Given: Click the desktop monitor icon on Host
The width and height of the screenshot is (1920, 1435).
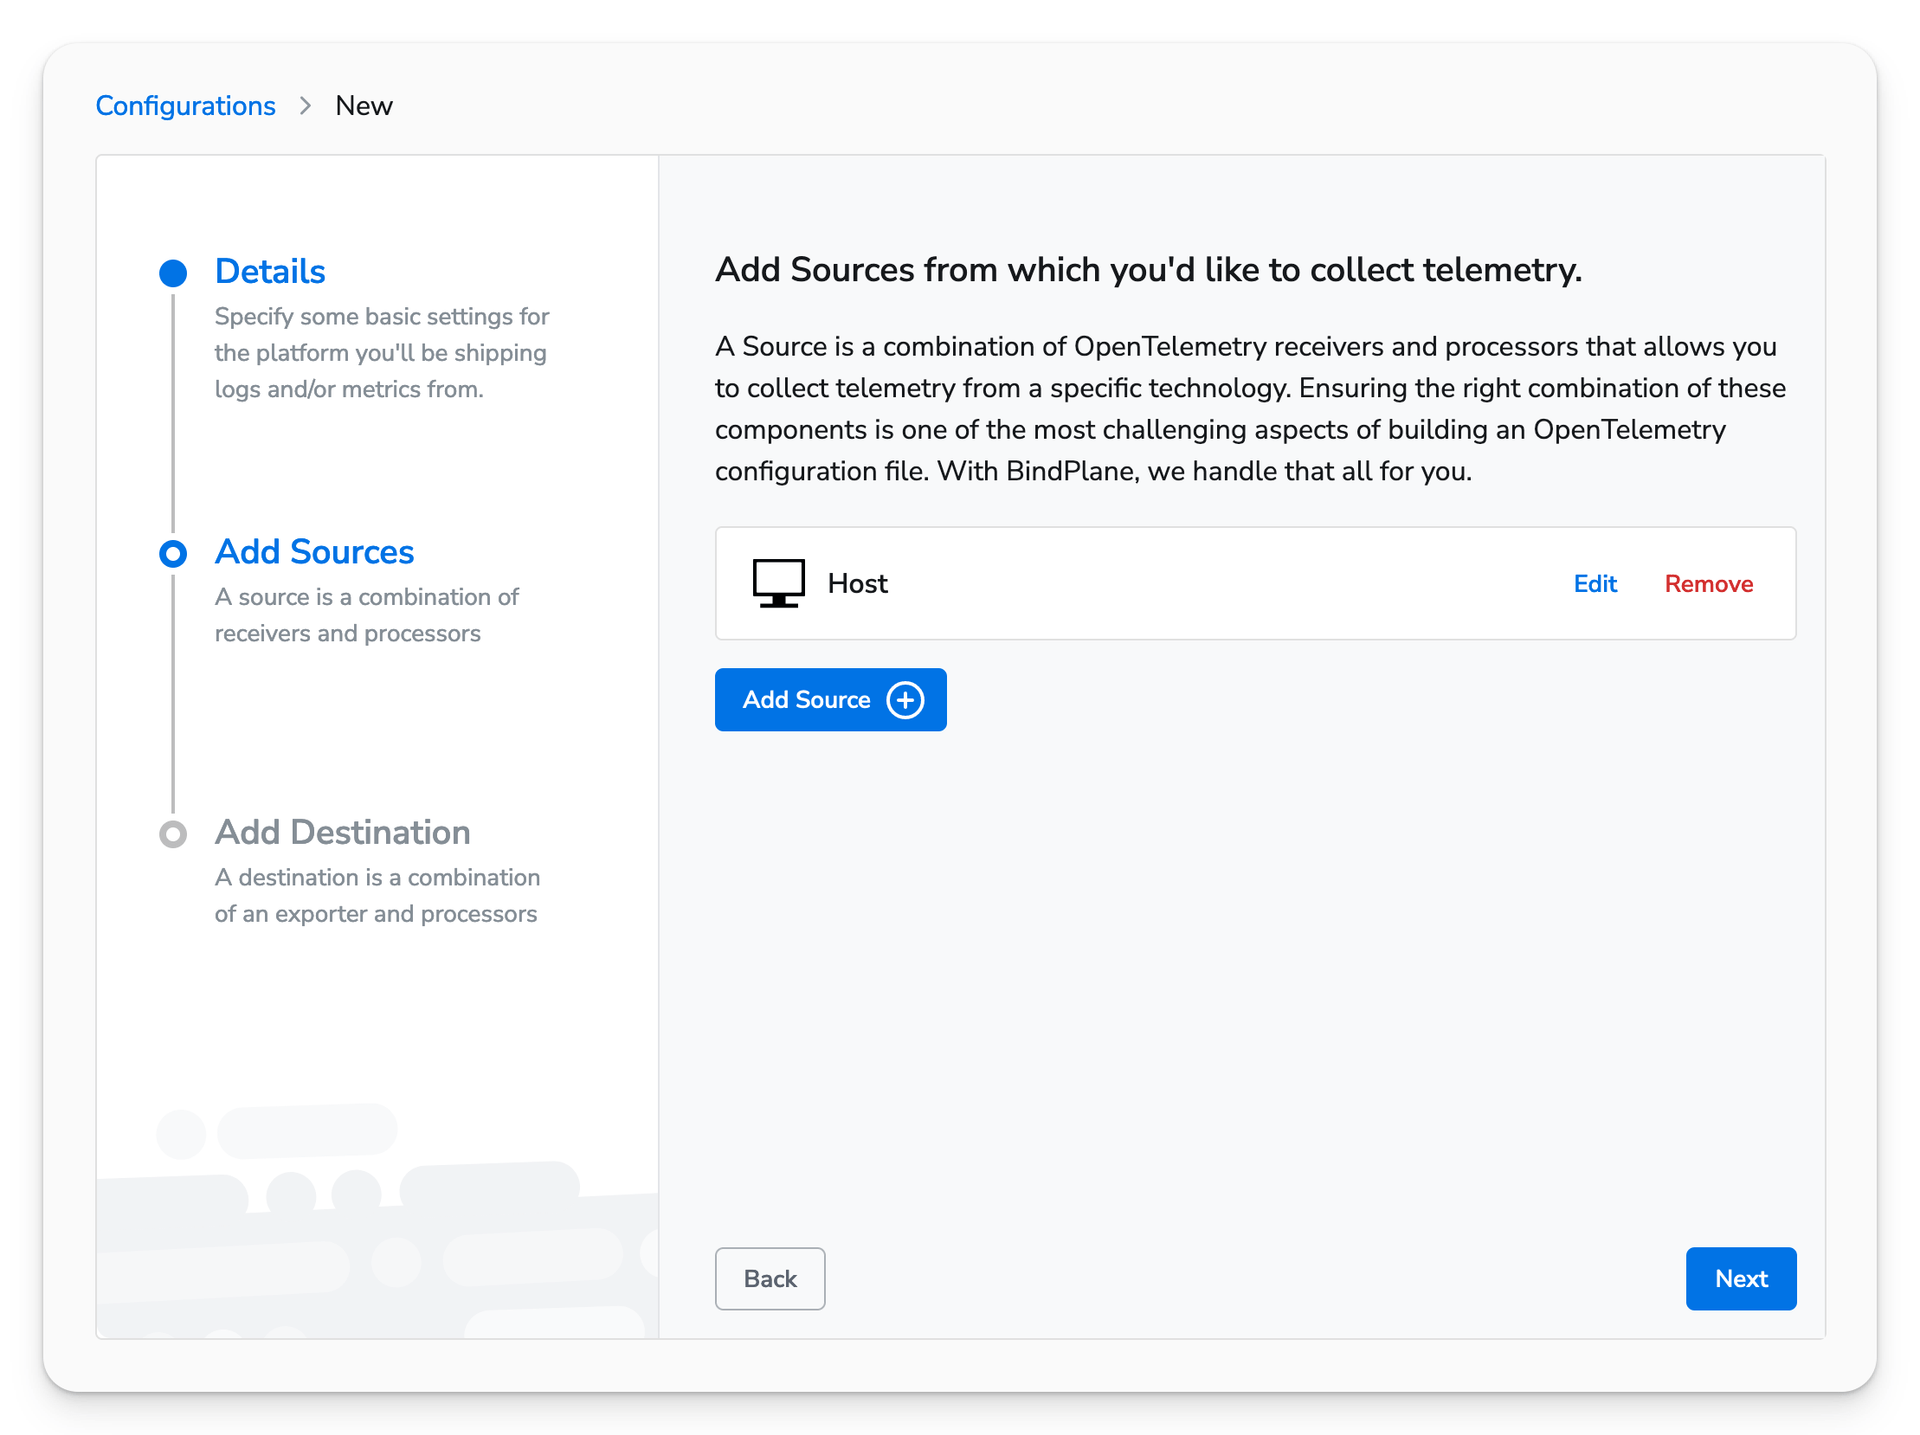Looking at the screenshot, I should click(779, 583).
